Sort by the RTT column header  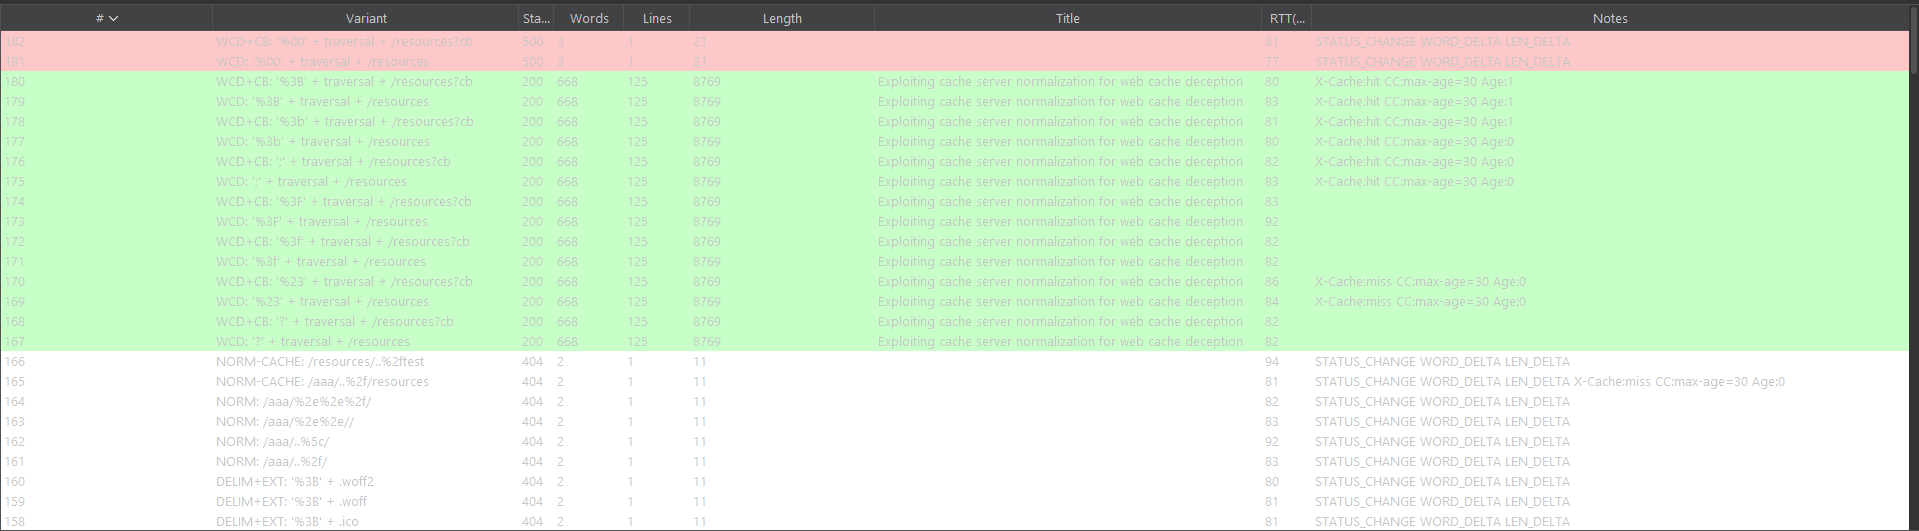(x=1287, y=19)
